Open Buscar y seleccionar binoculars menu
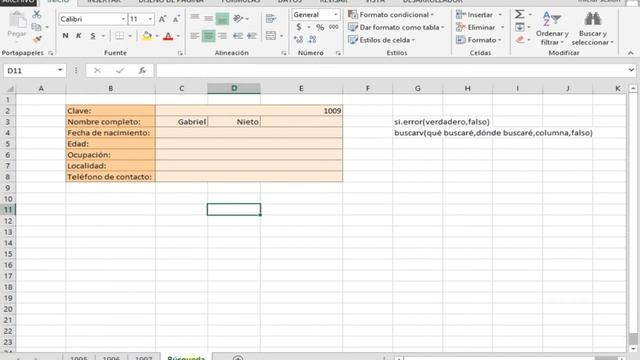The height and width of the screenshot is (360, 640). [x=593, y=29]
